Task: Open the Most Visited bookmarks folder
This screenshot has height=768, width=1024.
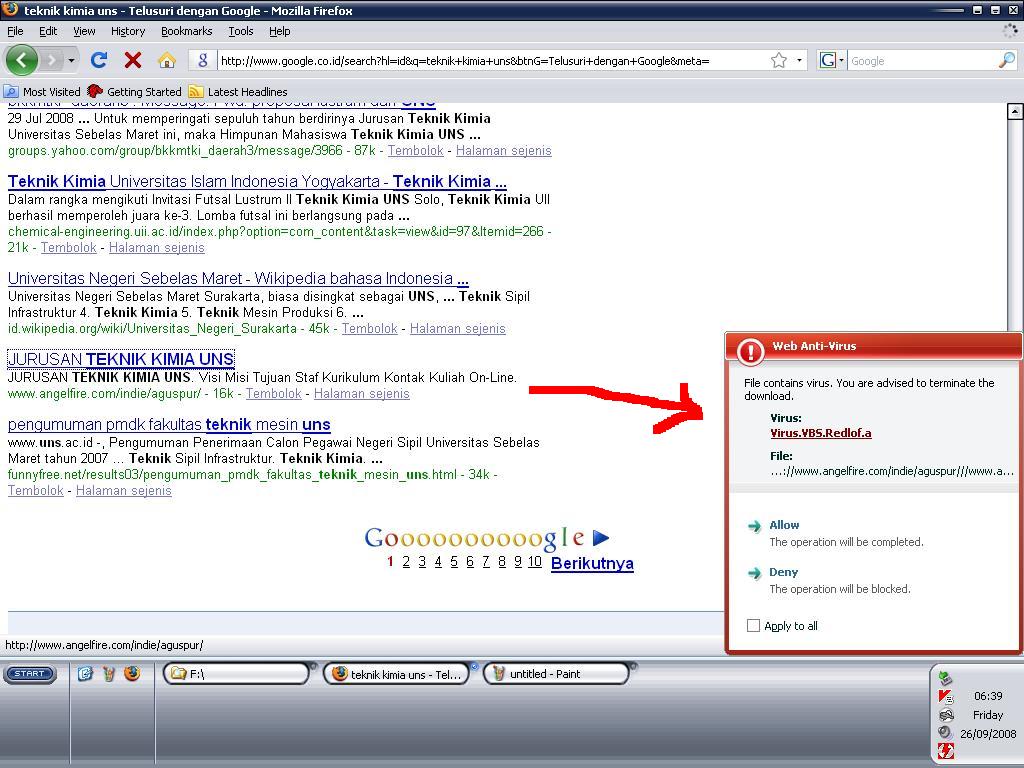Action: tap(42, 91)
